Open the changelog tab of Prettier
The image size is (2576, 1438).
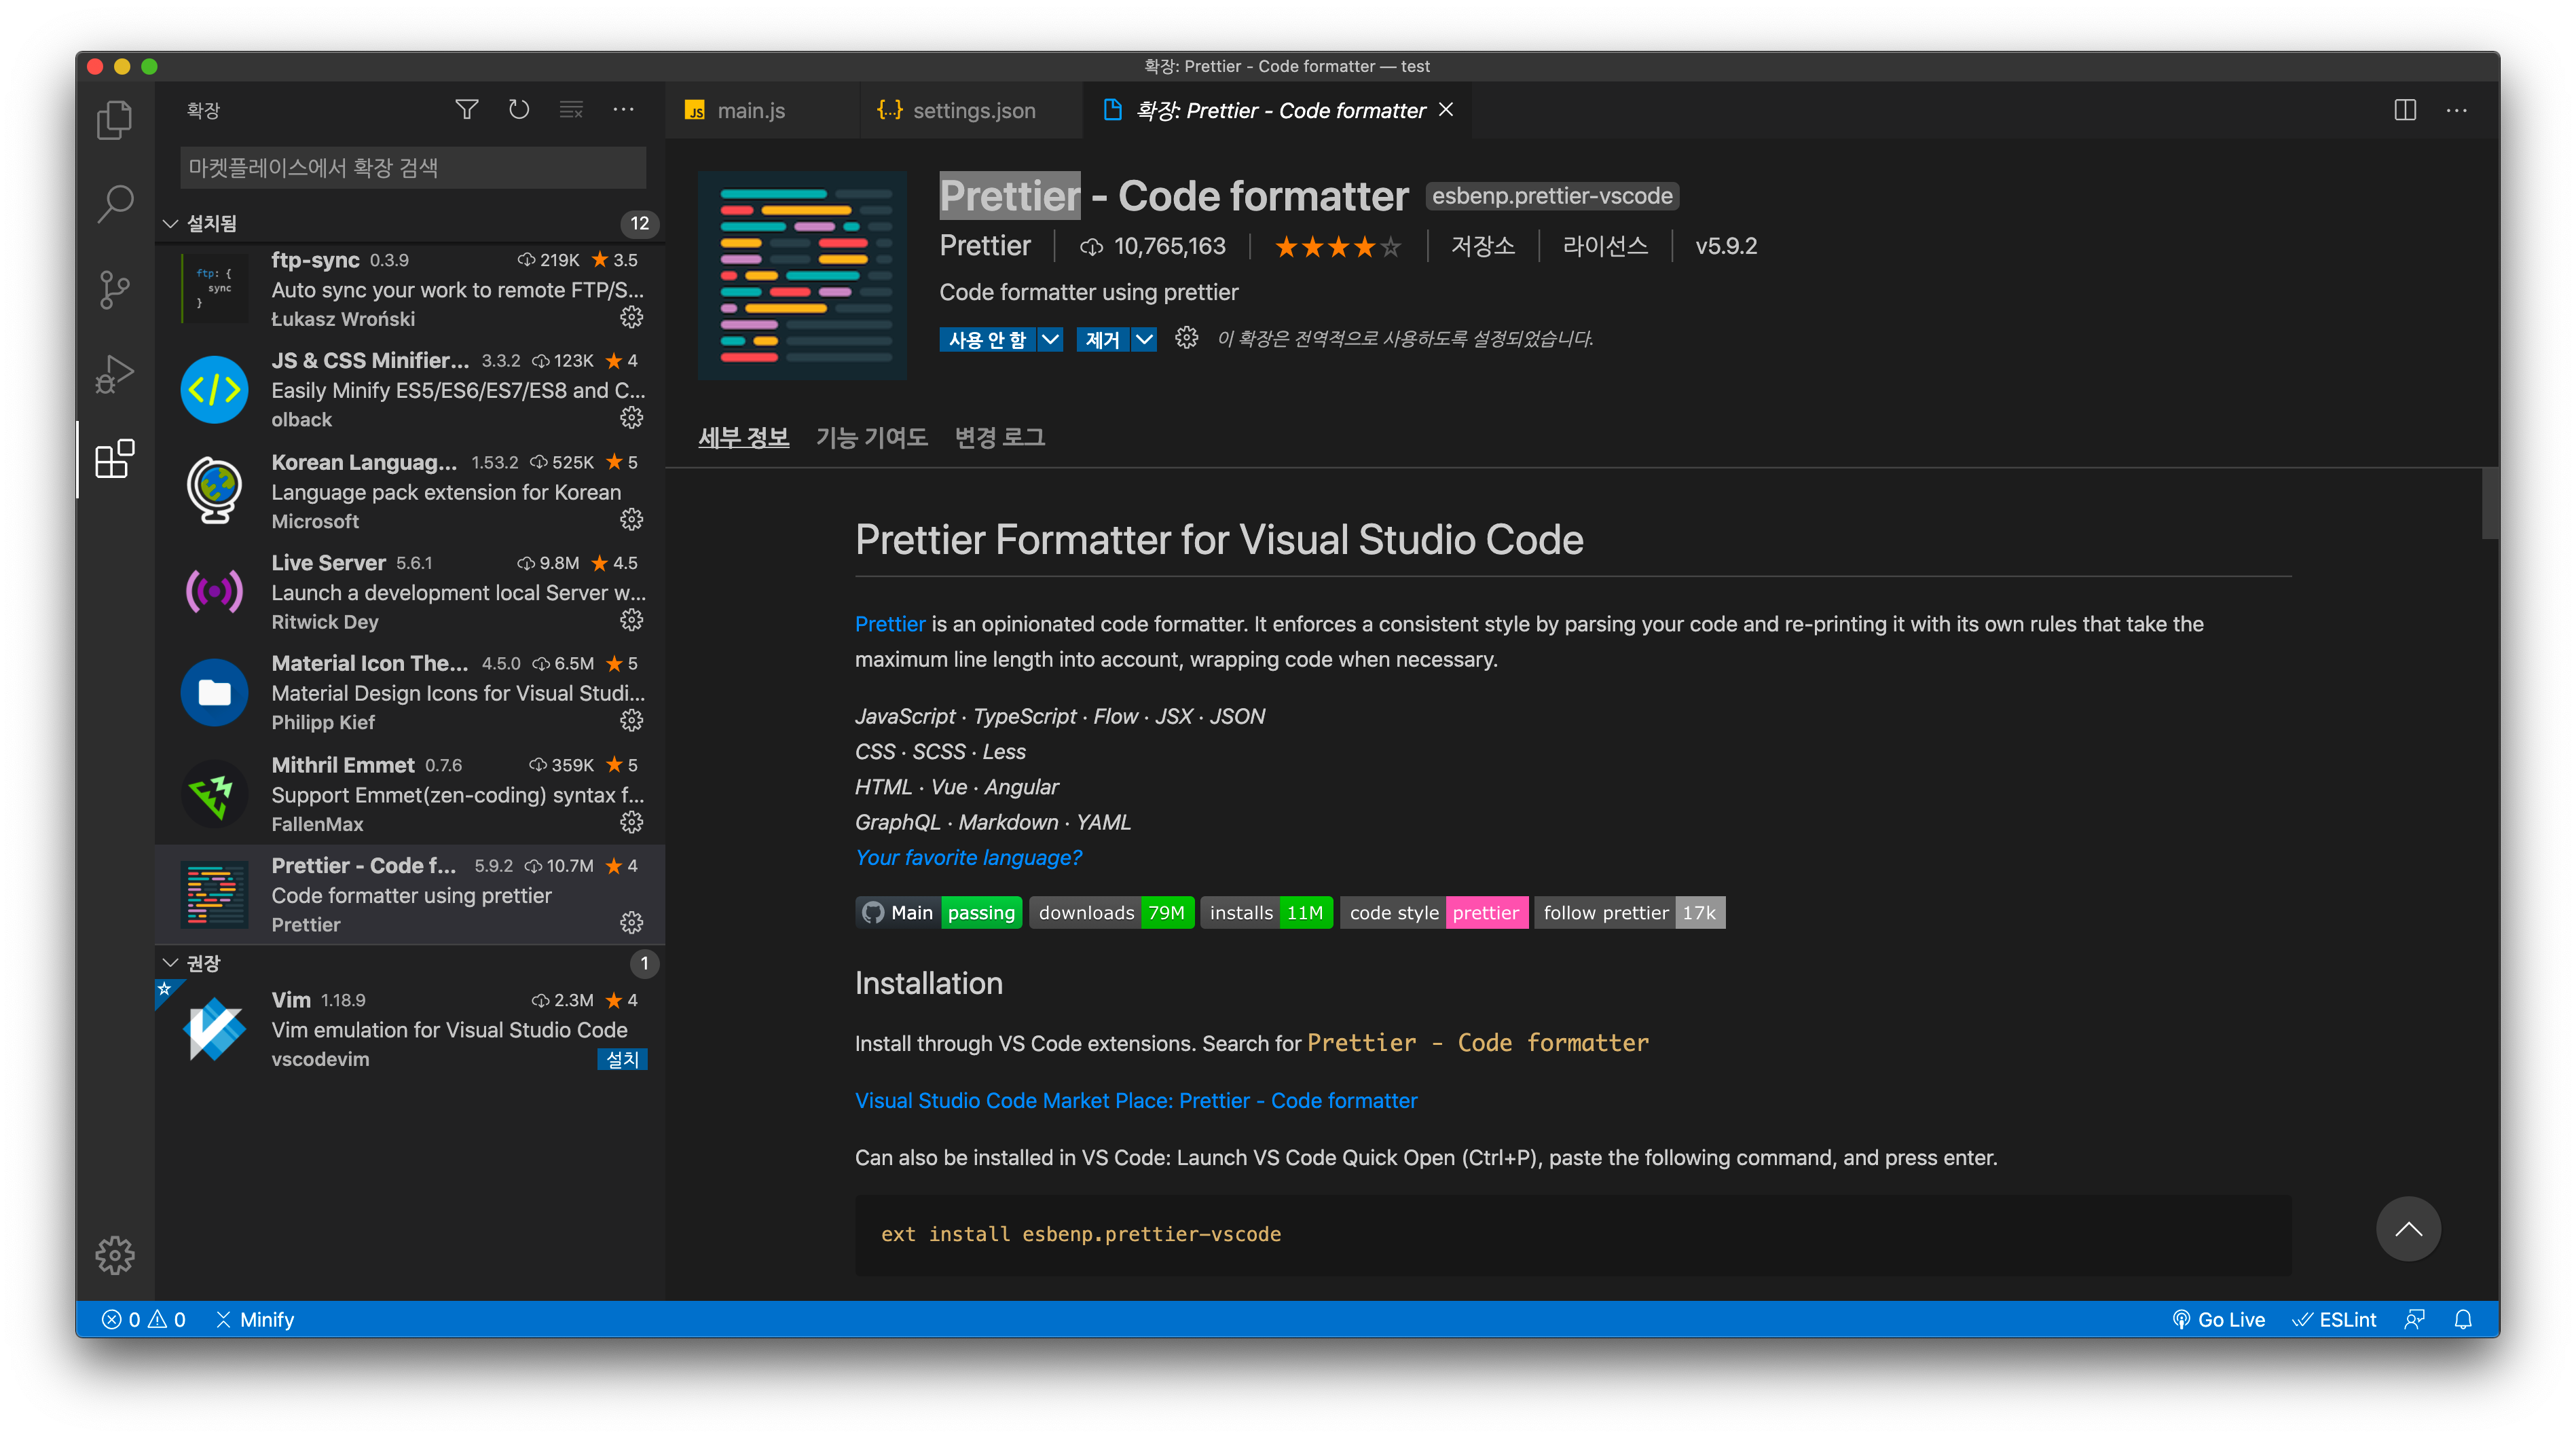tap(999, 437)
